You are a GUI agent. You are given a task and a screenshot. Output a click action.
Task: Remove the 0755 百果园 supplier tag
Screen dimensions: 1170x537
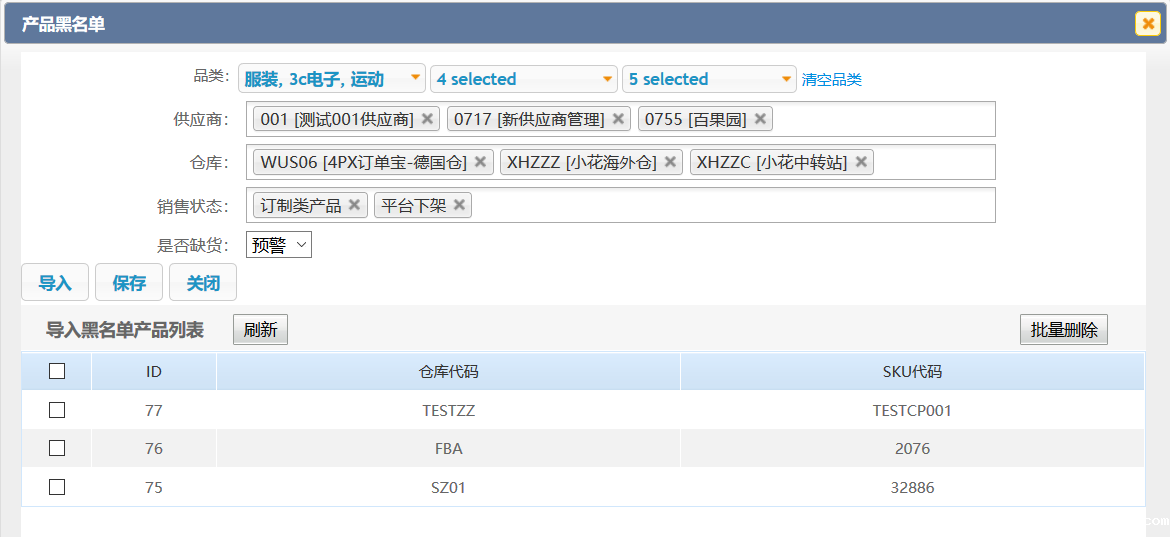761,119
